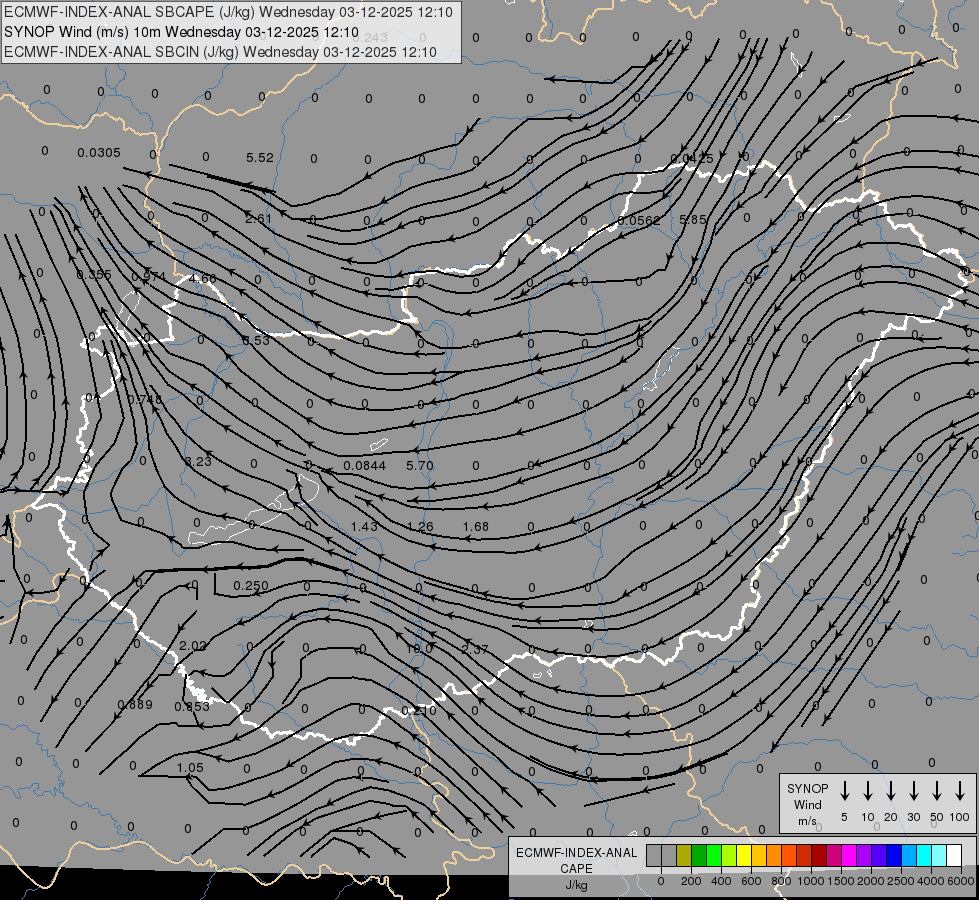Pick the white swatch ending the CAPE scale
Viewport: 979px width, 900px height.
pyautogui.click(x=954, y=855)
